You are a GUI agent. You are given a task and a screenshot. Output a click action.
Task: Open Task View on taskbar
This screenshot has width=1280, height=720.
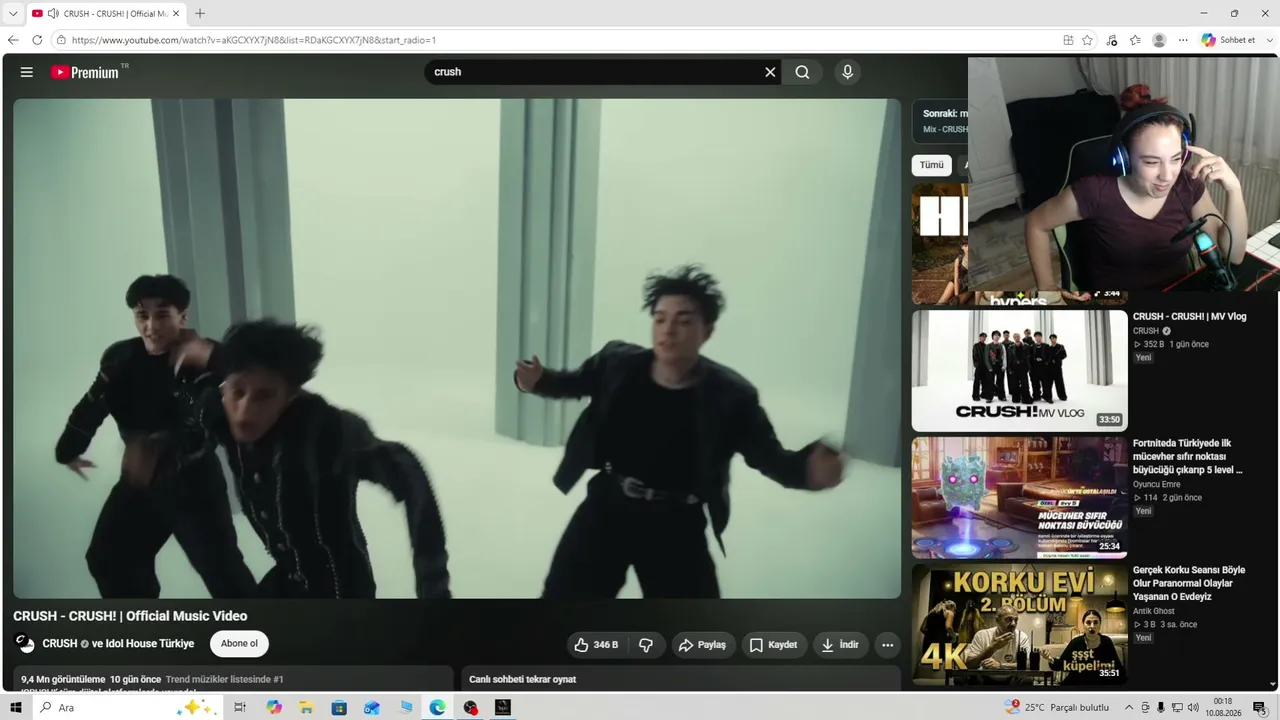click(240, 708)
